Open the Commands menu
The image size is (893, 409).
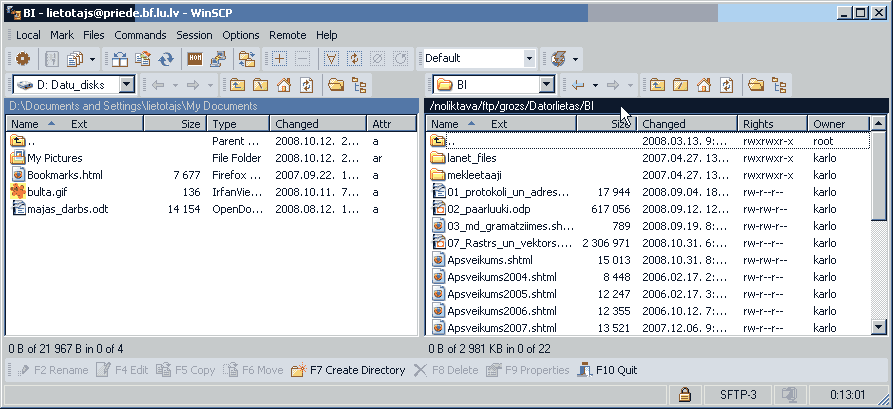[x=140, y=35]
